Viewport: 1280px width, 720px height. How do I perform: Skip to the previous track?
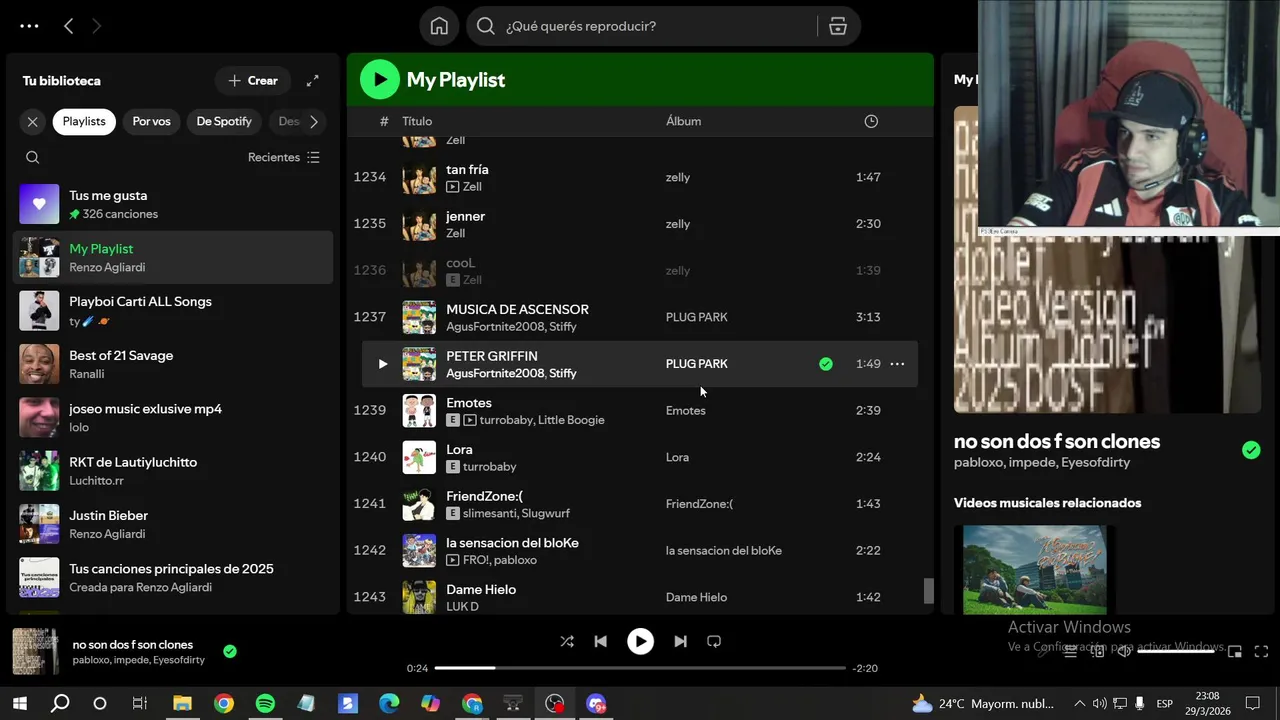[601, 641]
